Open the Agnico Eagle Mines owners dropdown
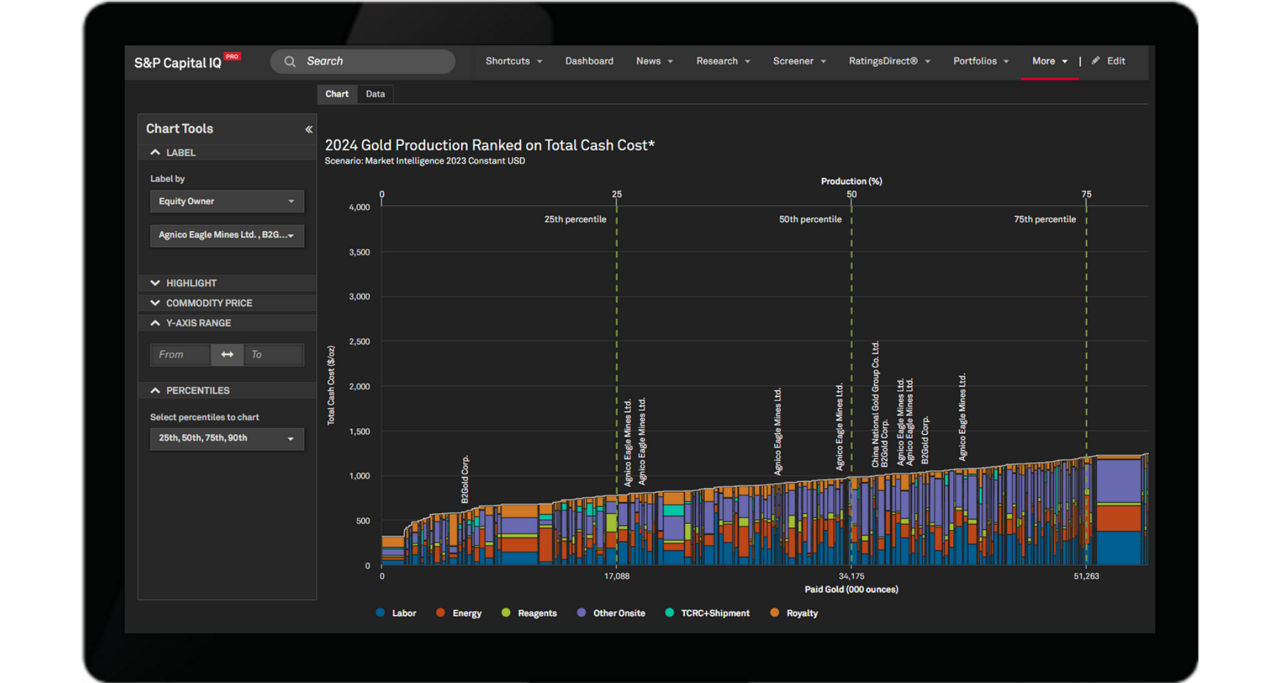 227,235
